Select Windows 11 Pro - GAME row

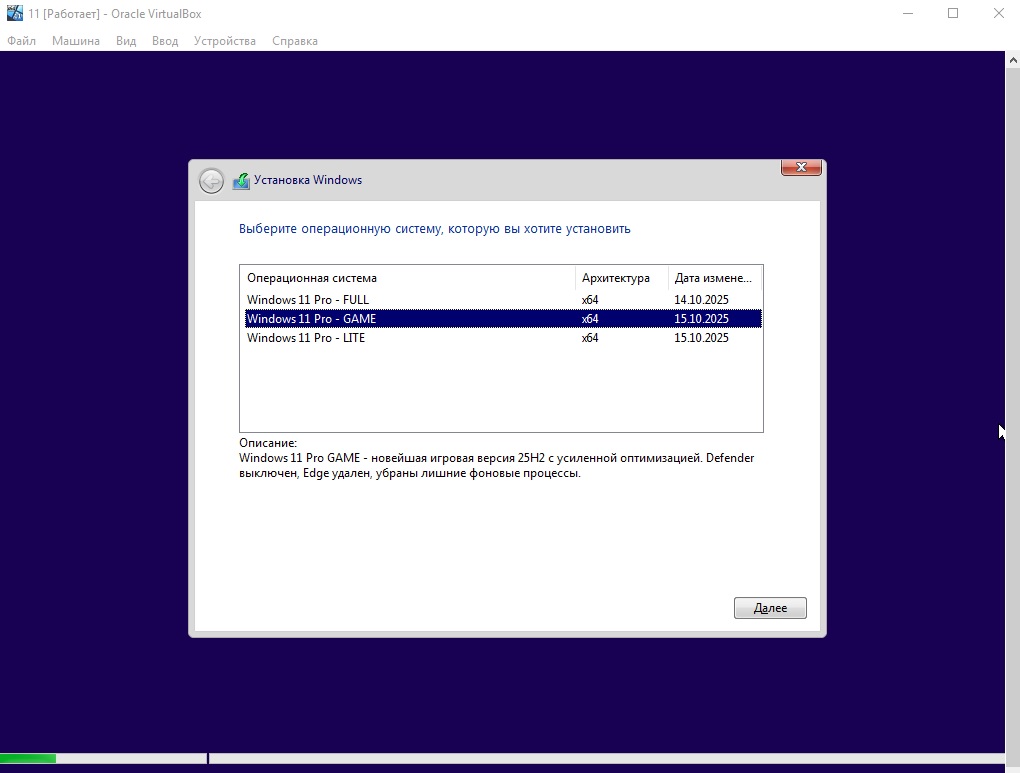pyautogui.click(x=502, y=319)
